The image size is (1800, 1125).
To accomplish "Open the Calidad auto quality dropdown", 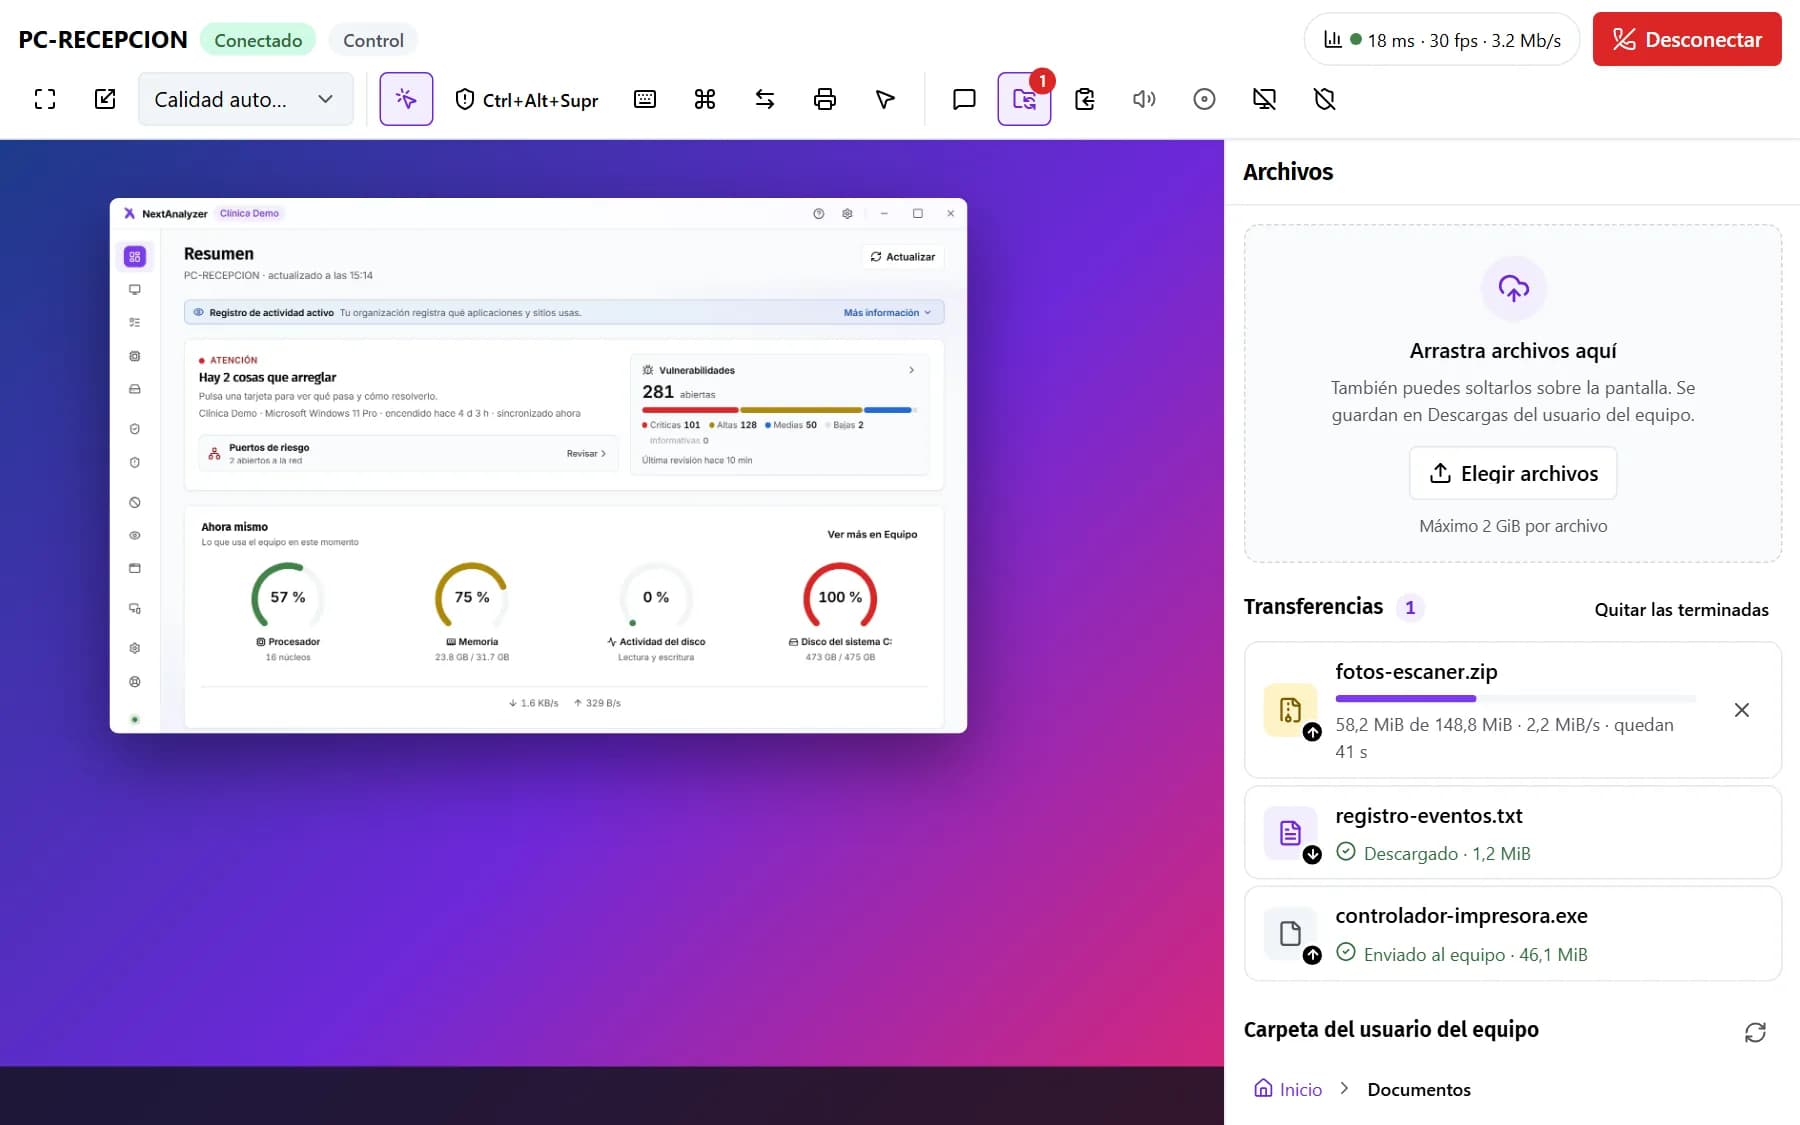I will coord(246,99).
